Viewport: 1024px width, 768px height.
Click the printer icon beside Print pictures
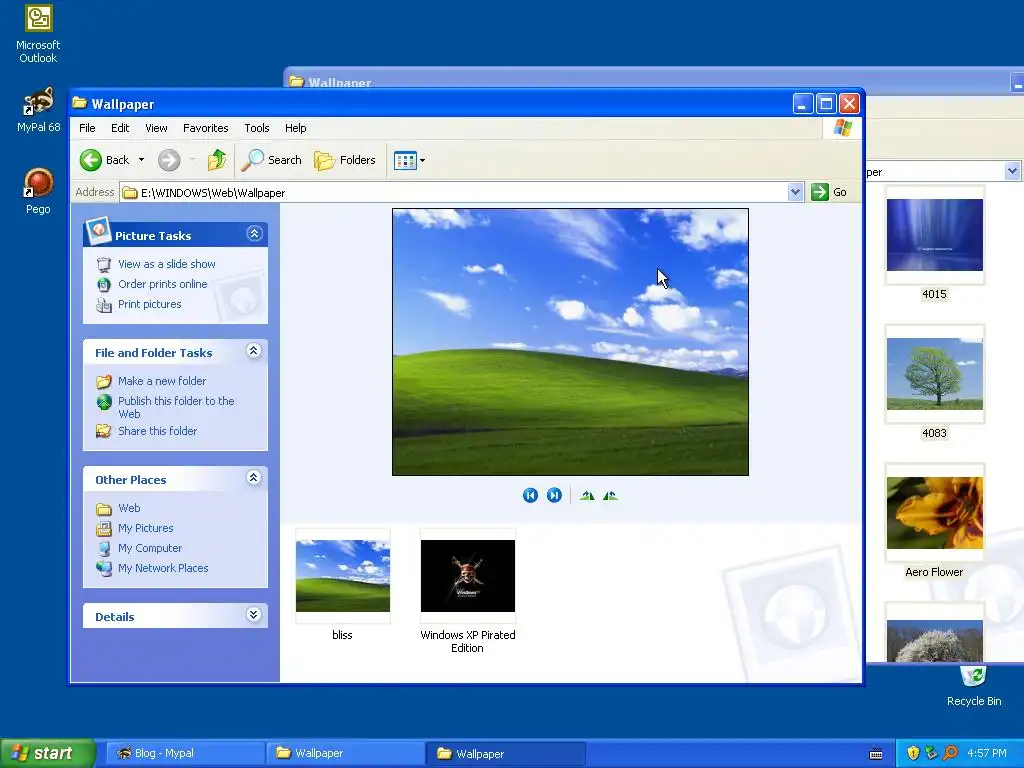tap(104, 305)
